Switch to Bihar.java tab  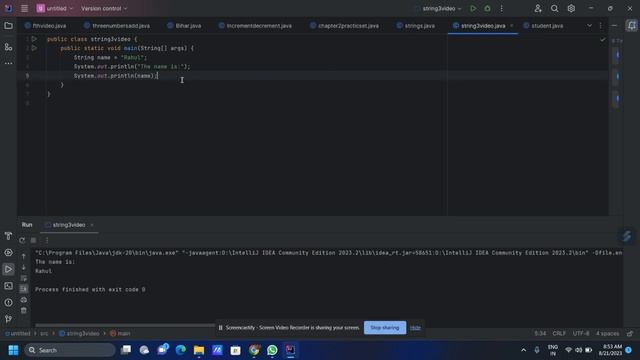click(x=184, y=26)
